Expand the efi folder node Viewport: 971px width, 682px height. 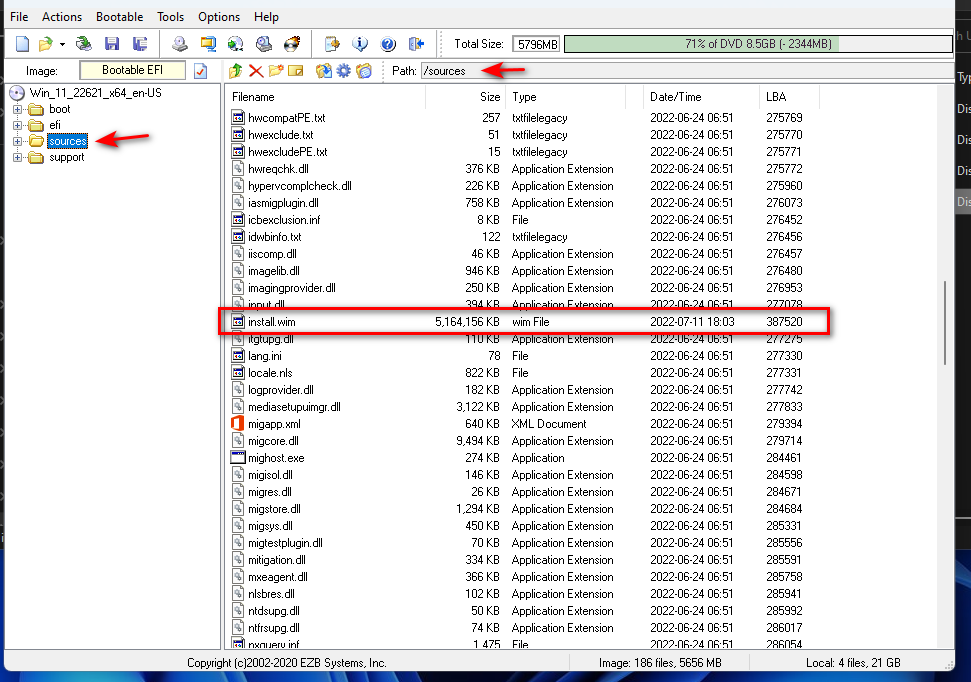(17, 125)
